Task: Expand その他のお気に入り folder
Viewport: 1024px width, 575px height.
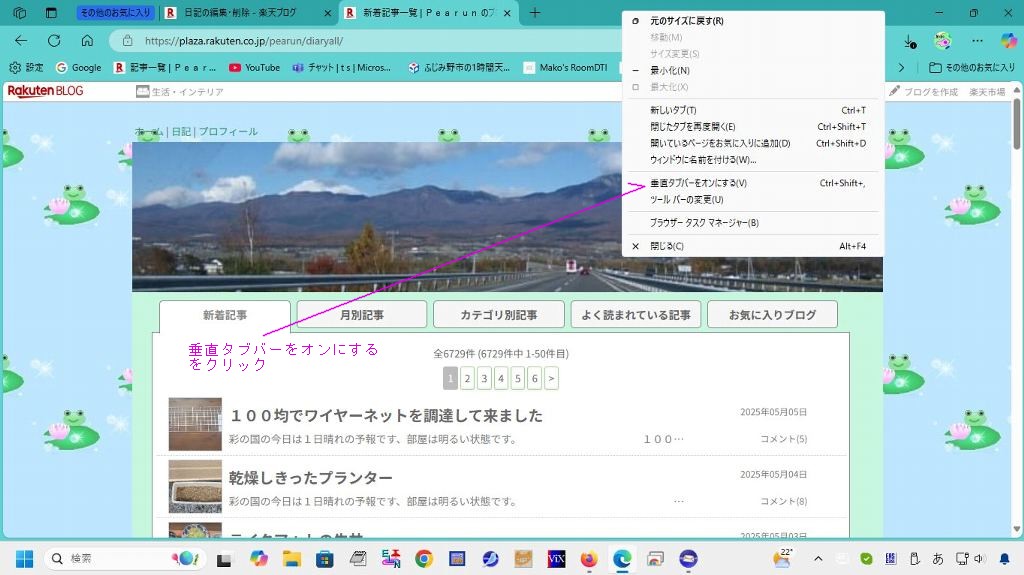Action: coord(971,68)
